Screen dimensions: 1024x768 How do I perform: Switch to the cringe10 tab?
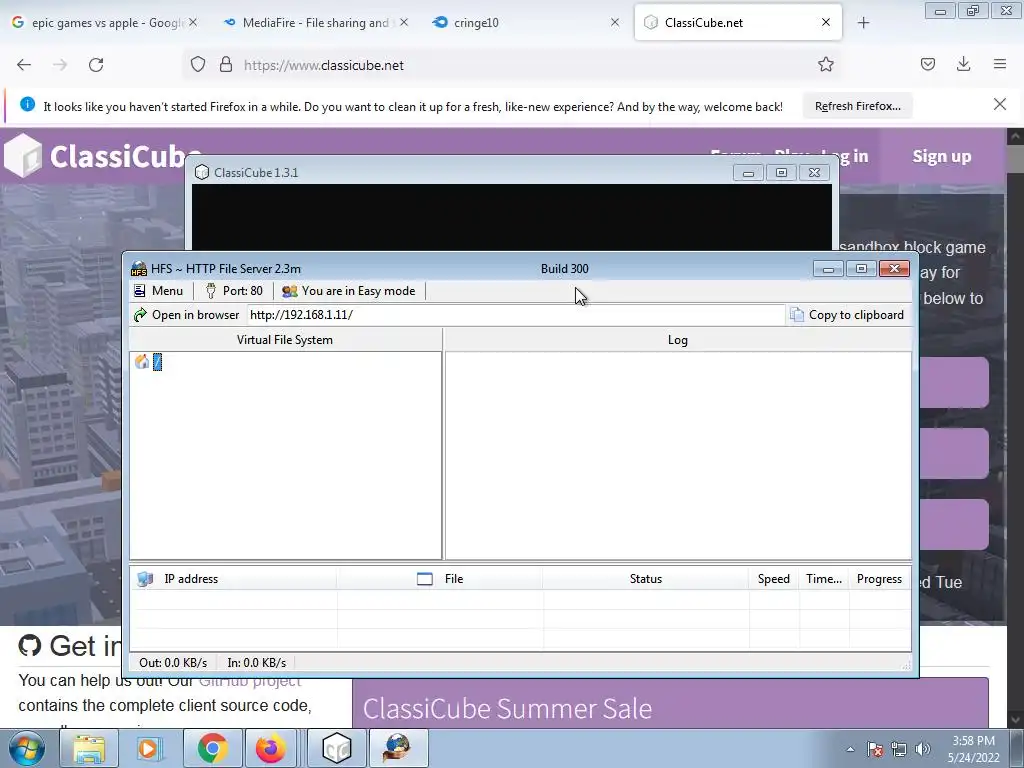[522, 23]
